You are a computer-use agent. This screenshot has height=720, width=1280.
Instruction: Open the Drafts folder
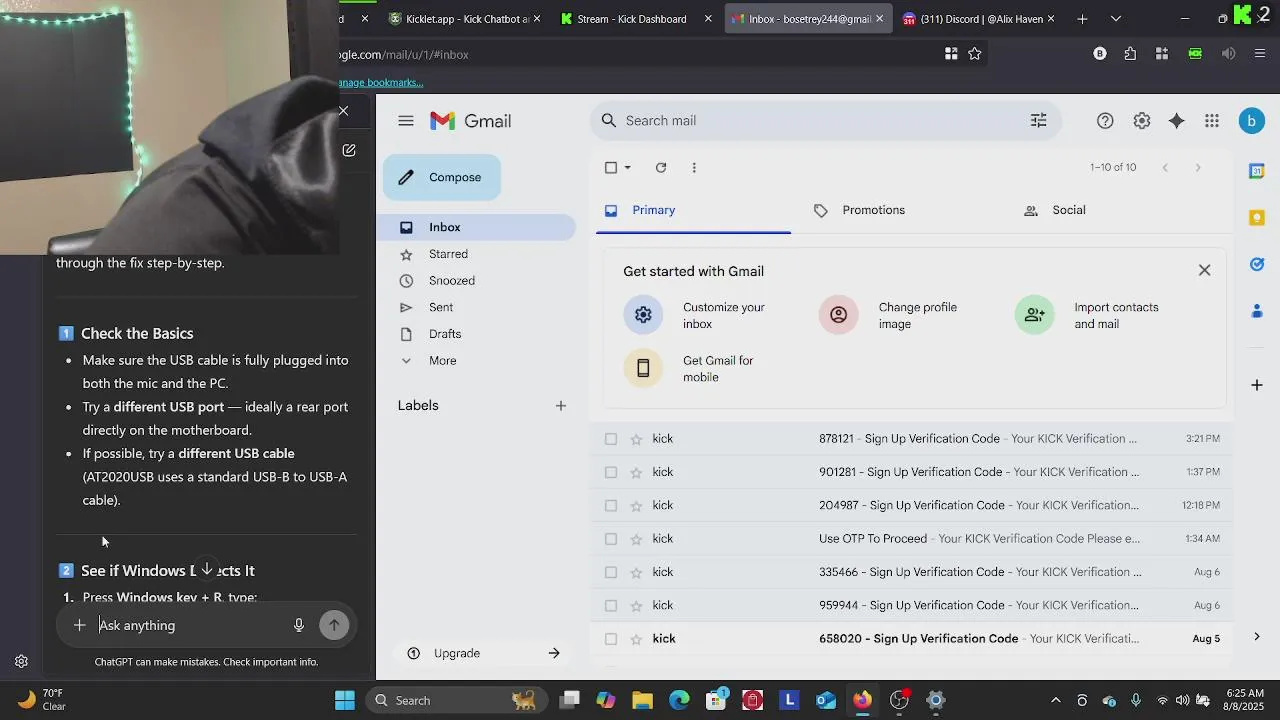(445, 334)
